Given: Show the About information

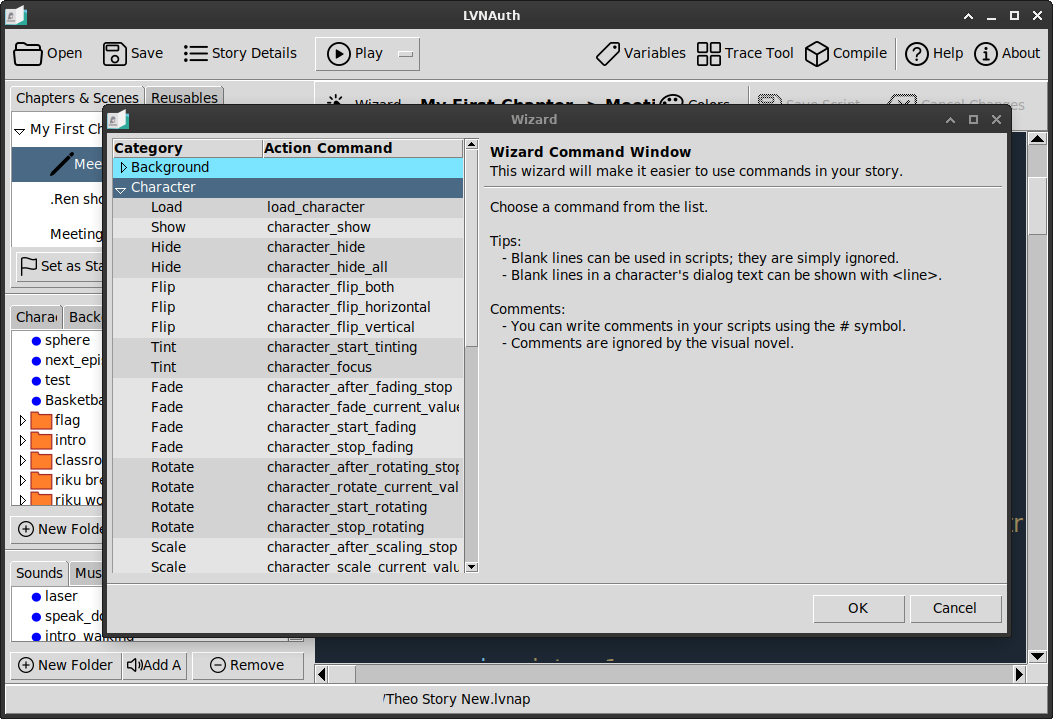Looking at the screenshot, I should [x=1007, y=54].
